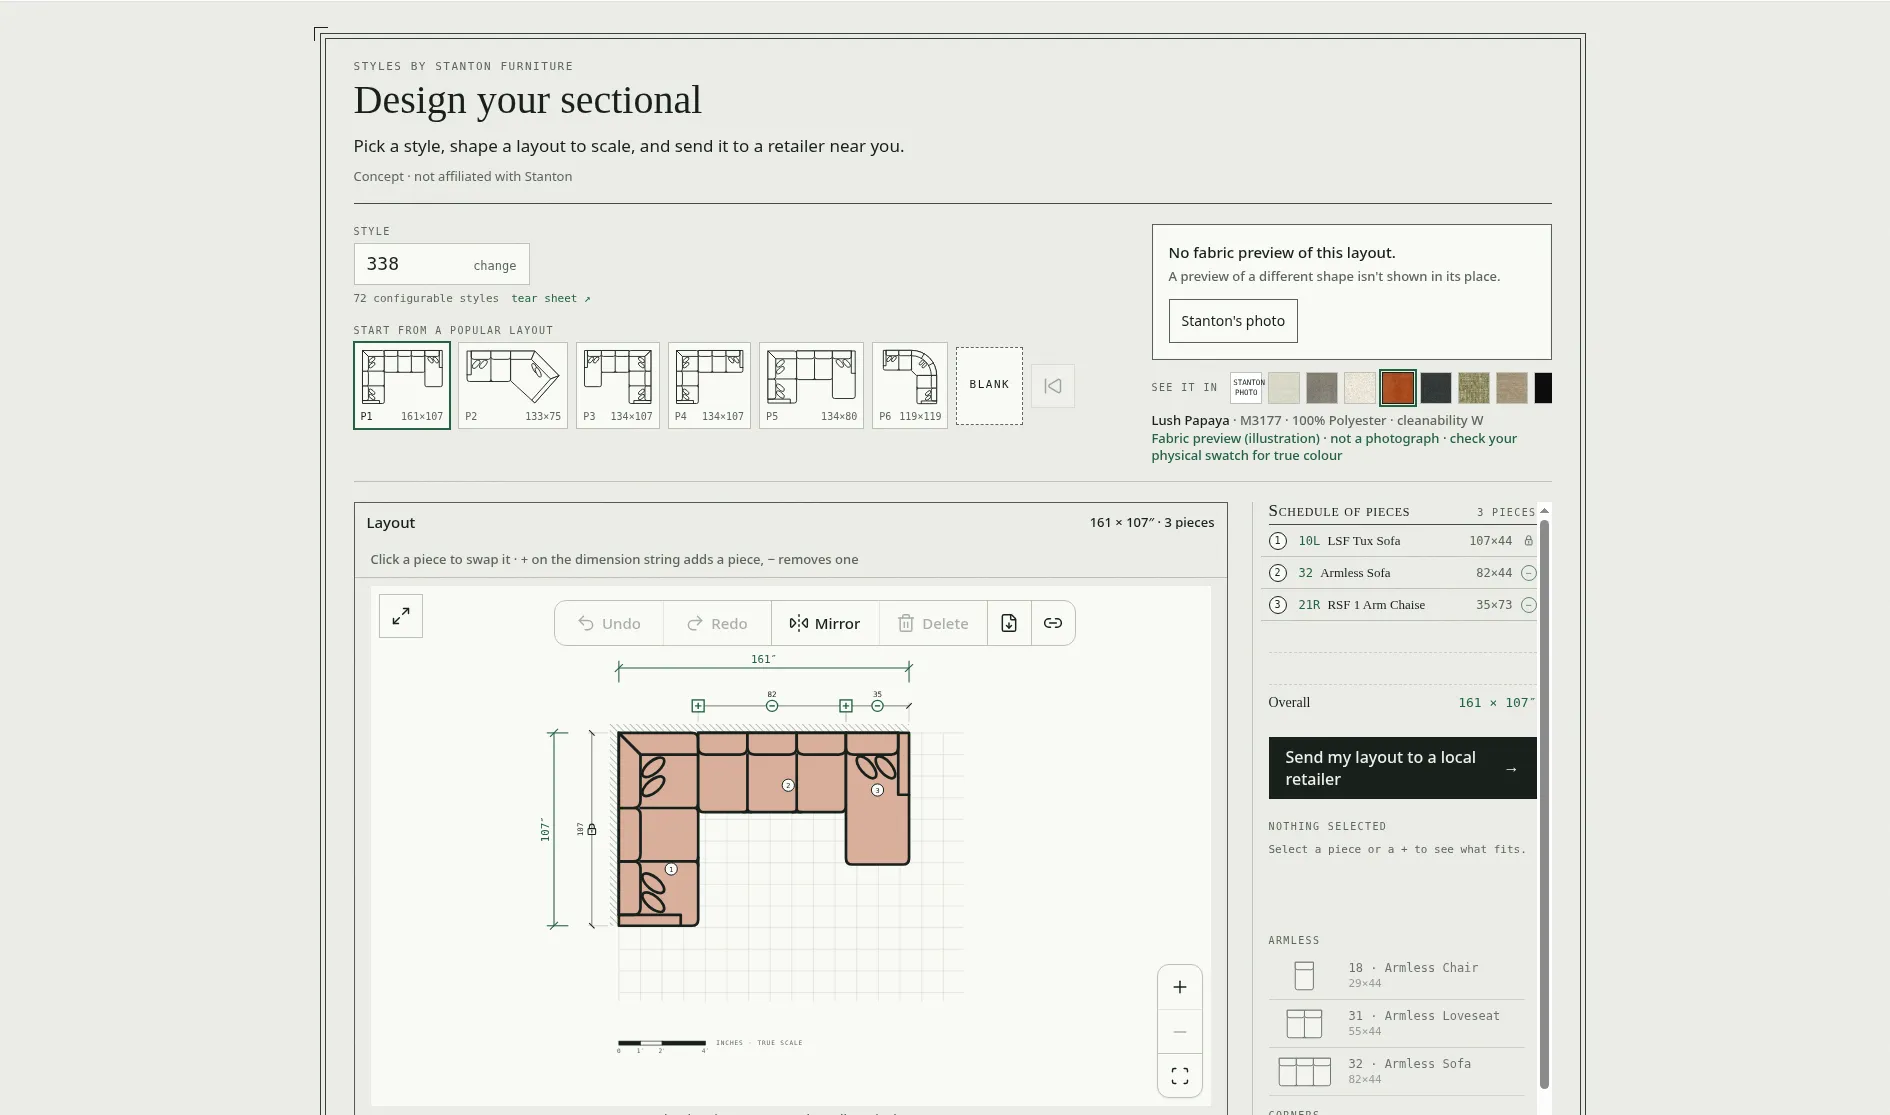Remove the 35-inch segment
1890x1115 pixels.
877,706
